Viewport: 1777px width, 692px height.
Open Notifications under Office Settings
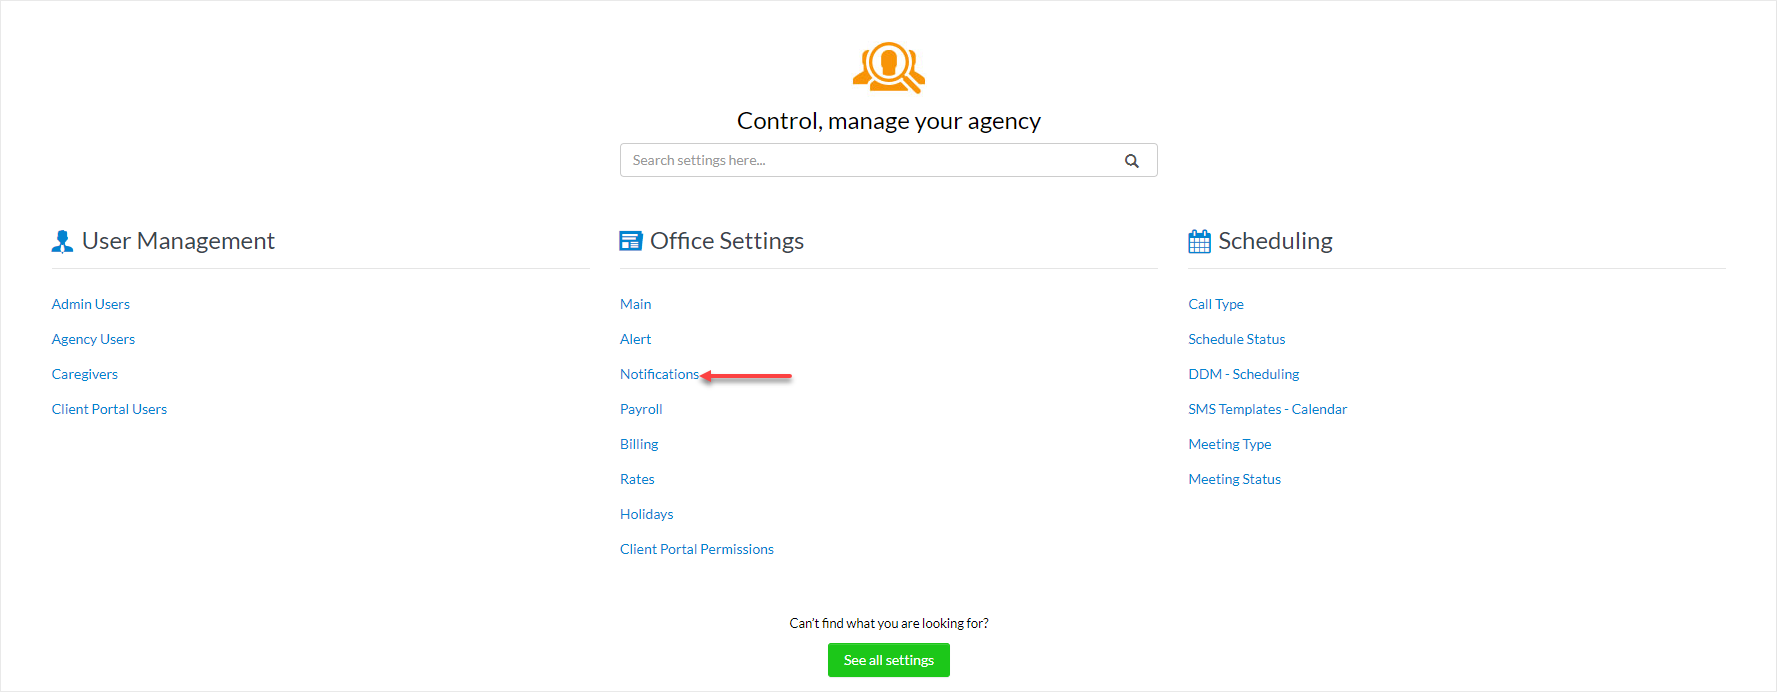[659, 374]
